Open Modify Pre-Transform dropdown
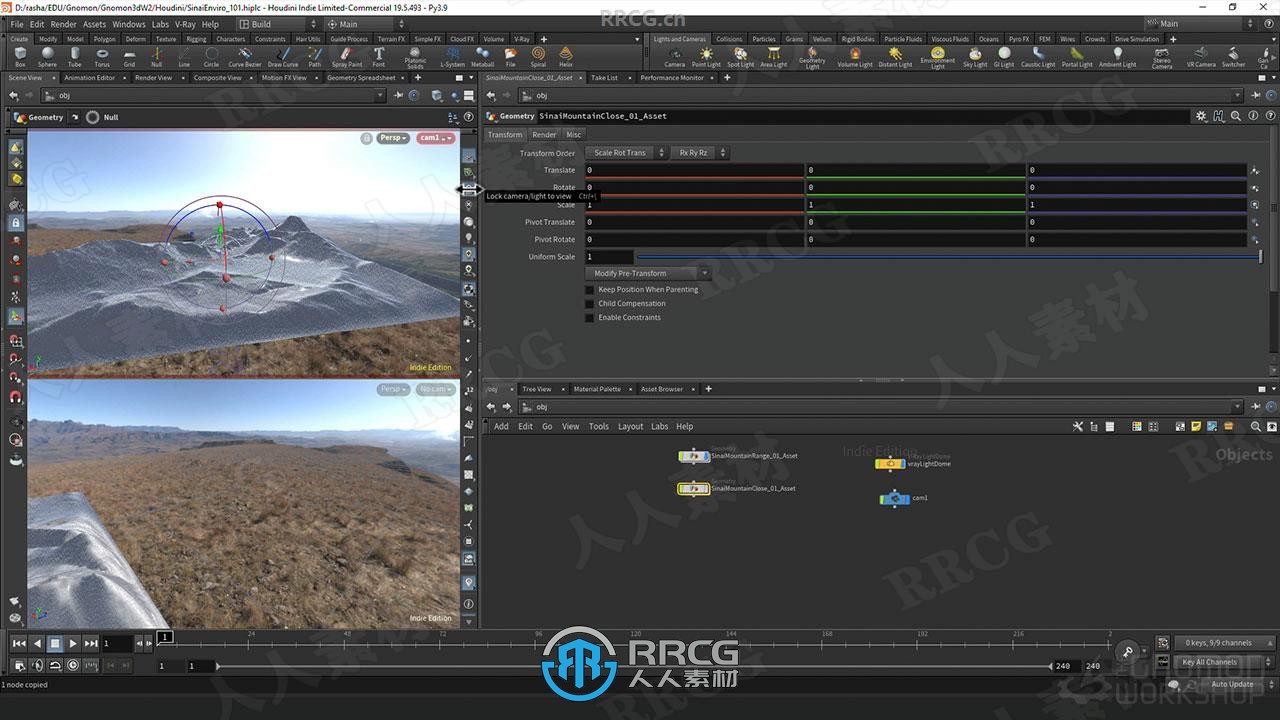Viewport: 1280px width, 720px height. click(x=647, y=273)
